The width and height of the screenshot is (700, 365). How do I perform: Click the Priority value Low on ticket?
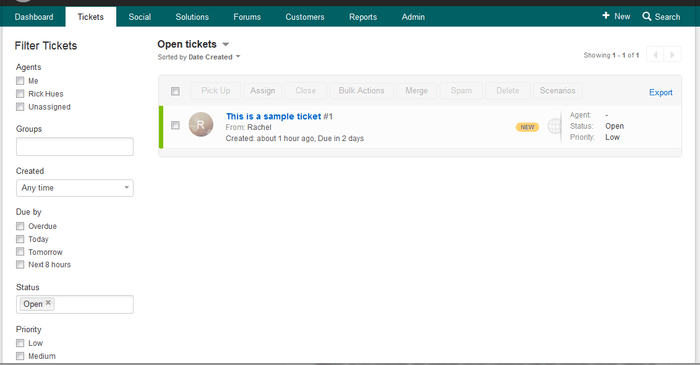tap(612, 137)
